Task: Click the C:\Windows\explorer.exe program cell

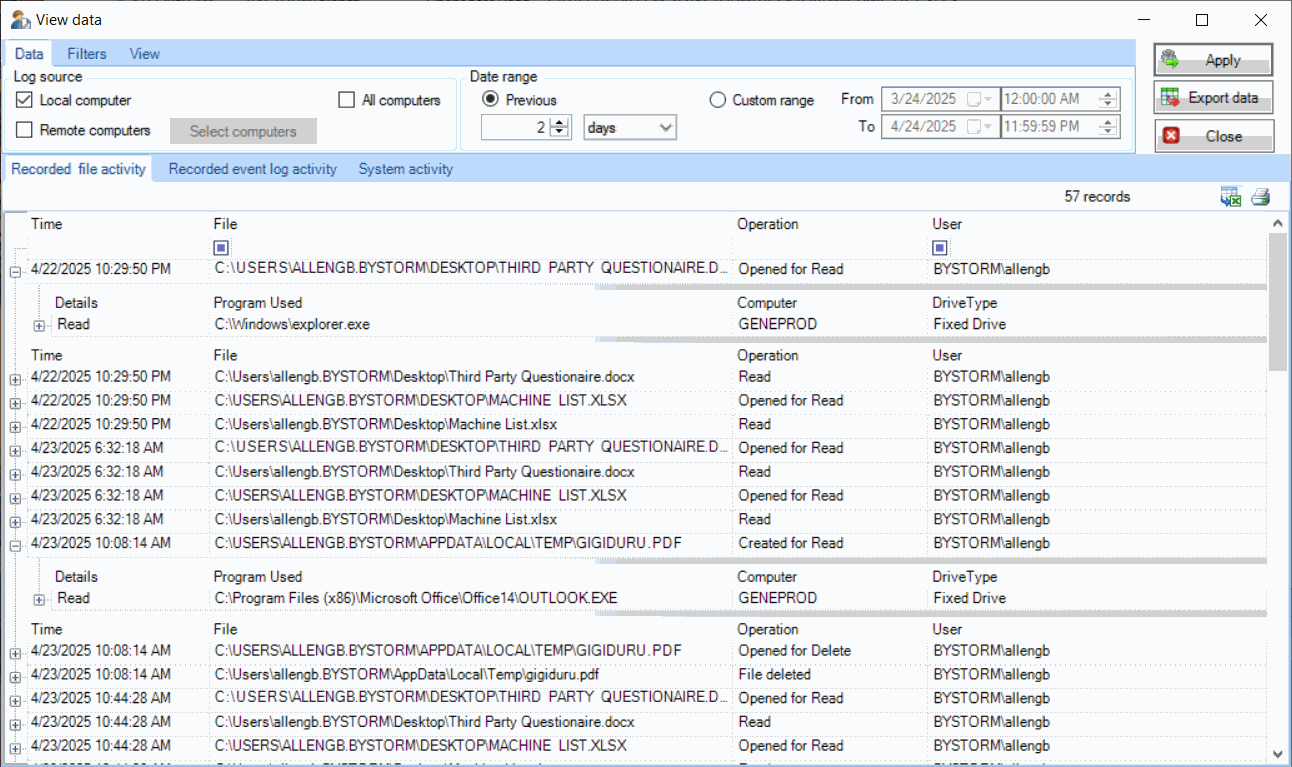Action: tap(292, 324)
